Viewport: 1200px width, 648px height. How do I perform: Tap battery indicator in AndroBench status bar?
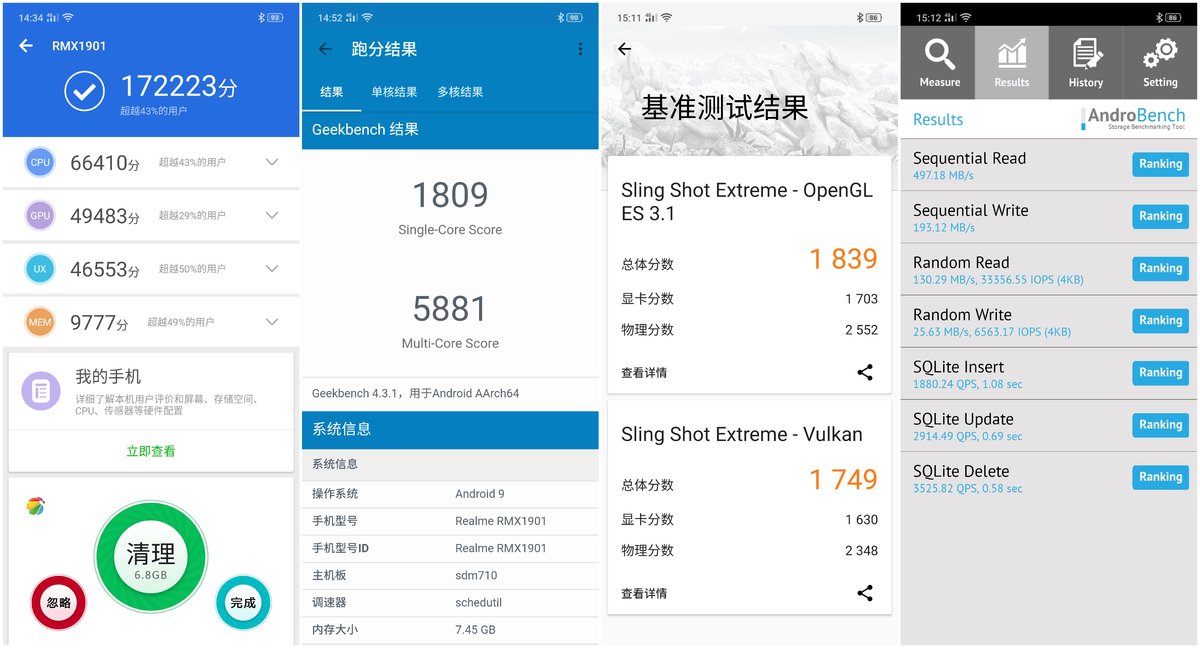coord(1173,17)
